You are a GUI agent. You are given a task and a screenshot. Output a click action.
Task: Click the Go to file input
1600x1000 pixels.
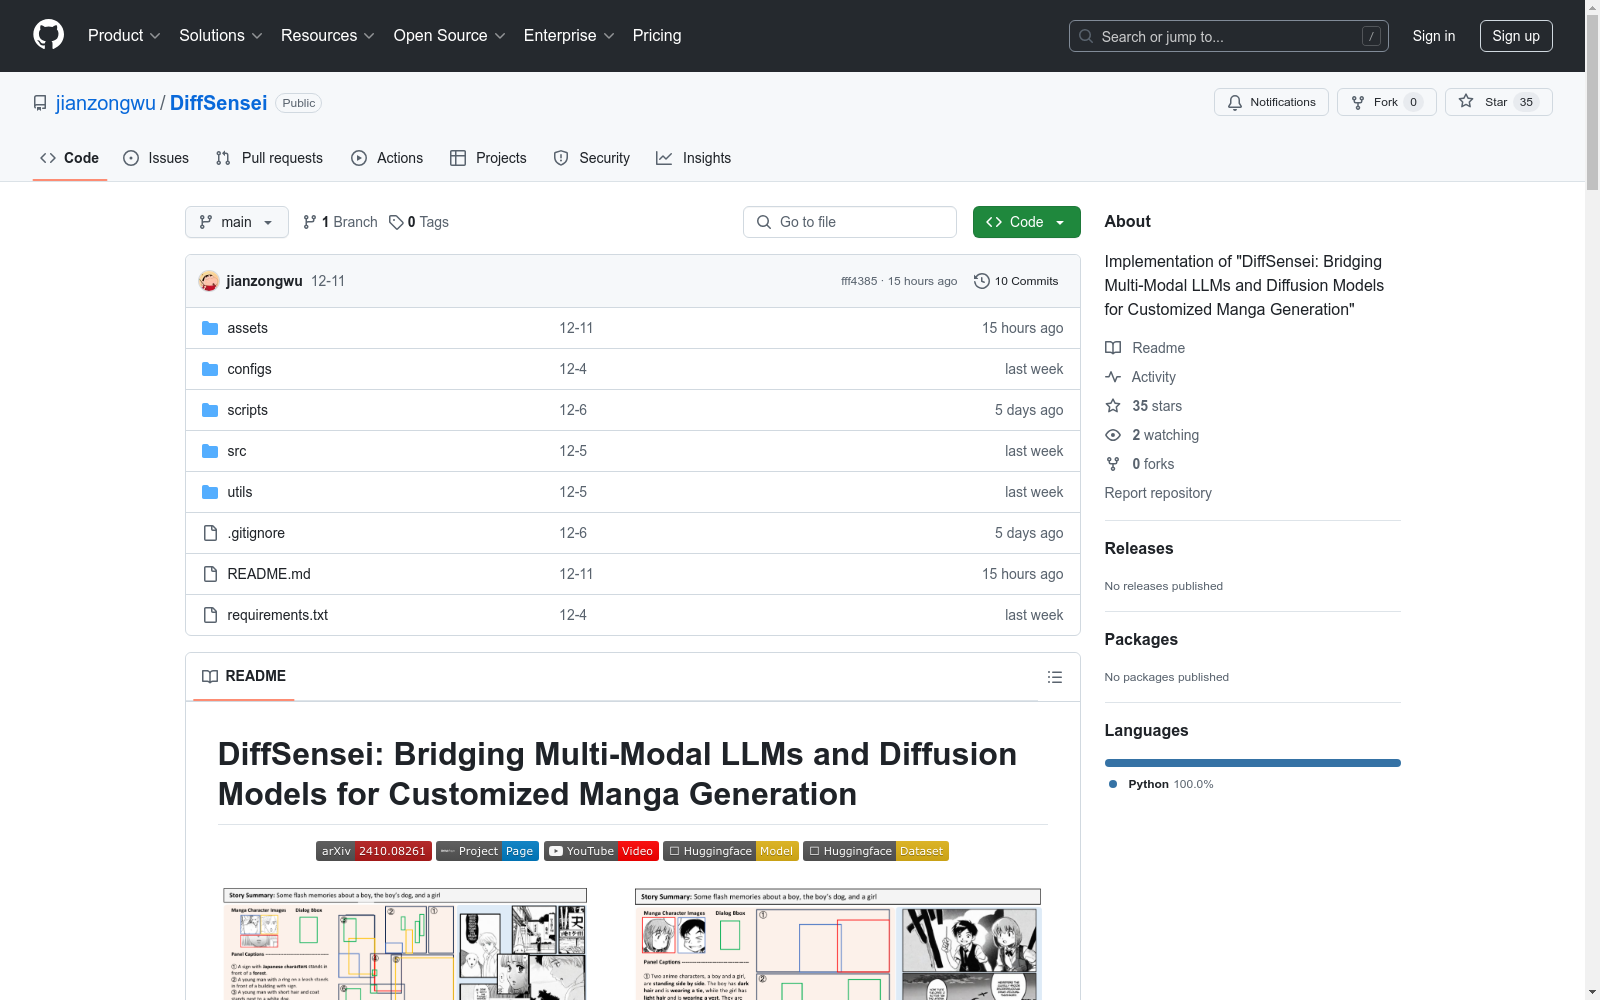pos(850,222)
